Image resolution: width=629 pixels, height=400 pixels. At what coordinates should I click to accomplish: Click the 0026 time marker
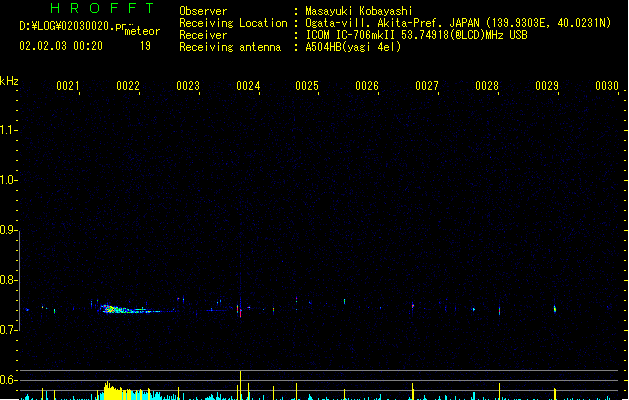tap(367, 86)
